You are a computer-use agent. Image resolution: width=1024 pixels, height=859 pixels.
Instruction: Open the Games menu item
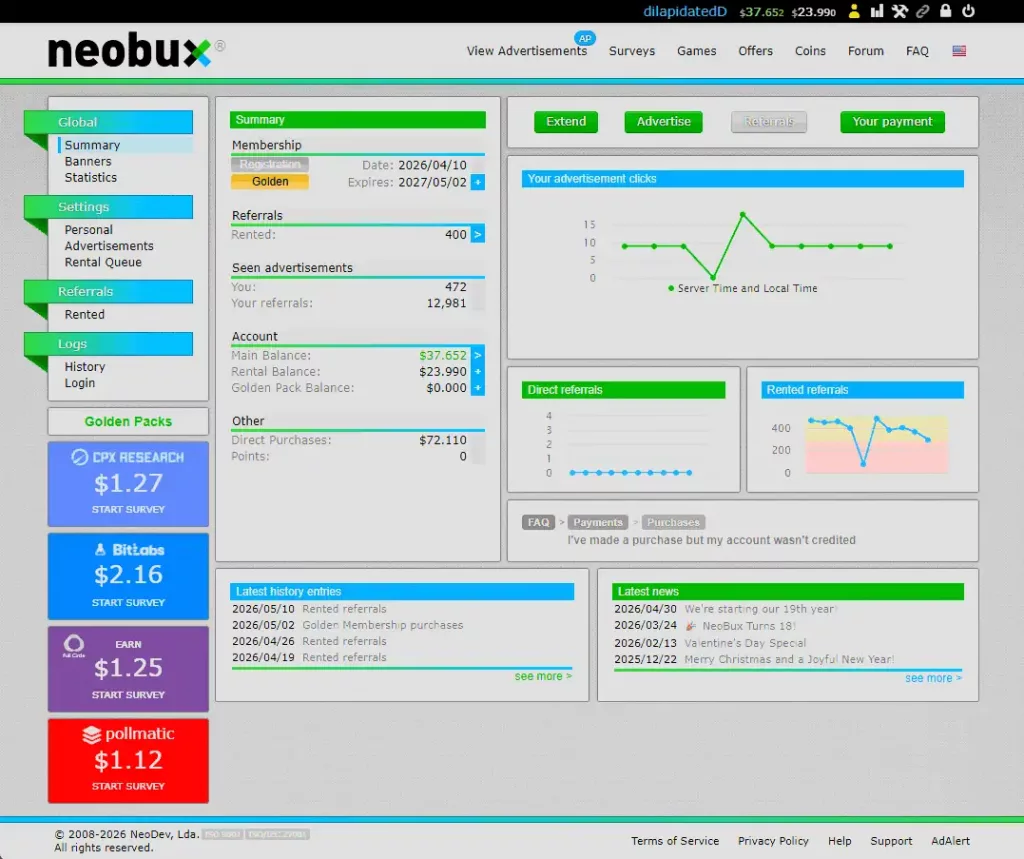[696, 51]
